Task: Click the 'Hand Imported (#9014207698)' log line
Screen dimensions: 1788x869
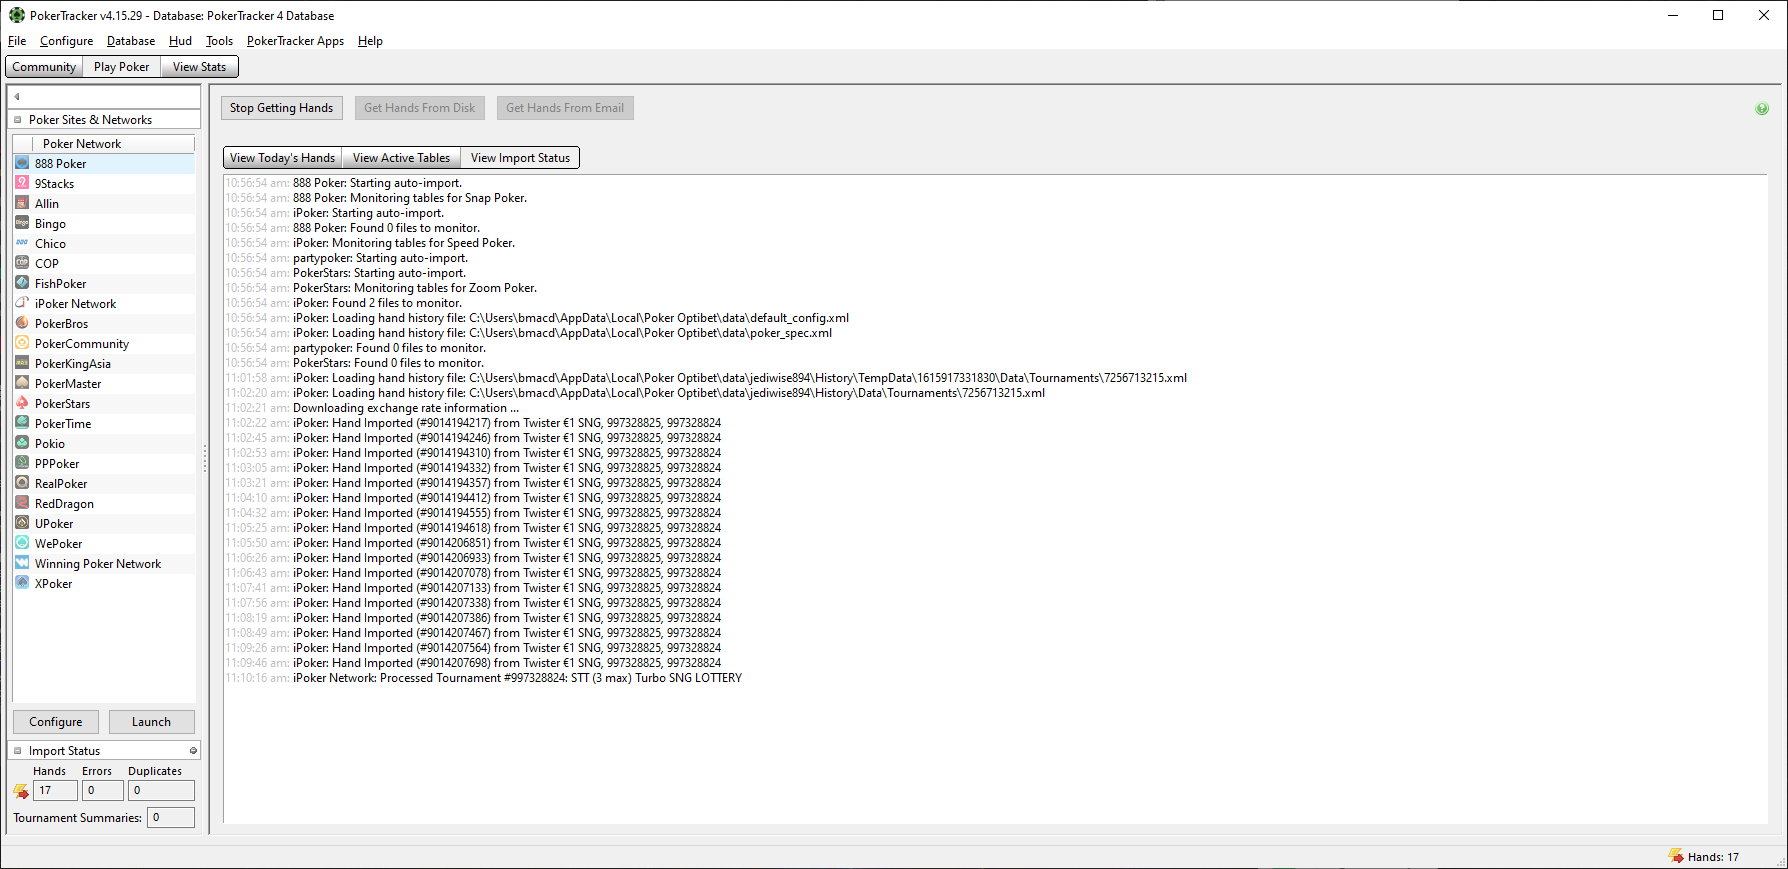Action: click(473, 663)
